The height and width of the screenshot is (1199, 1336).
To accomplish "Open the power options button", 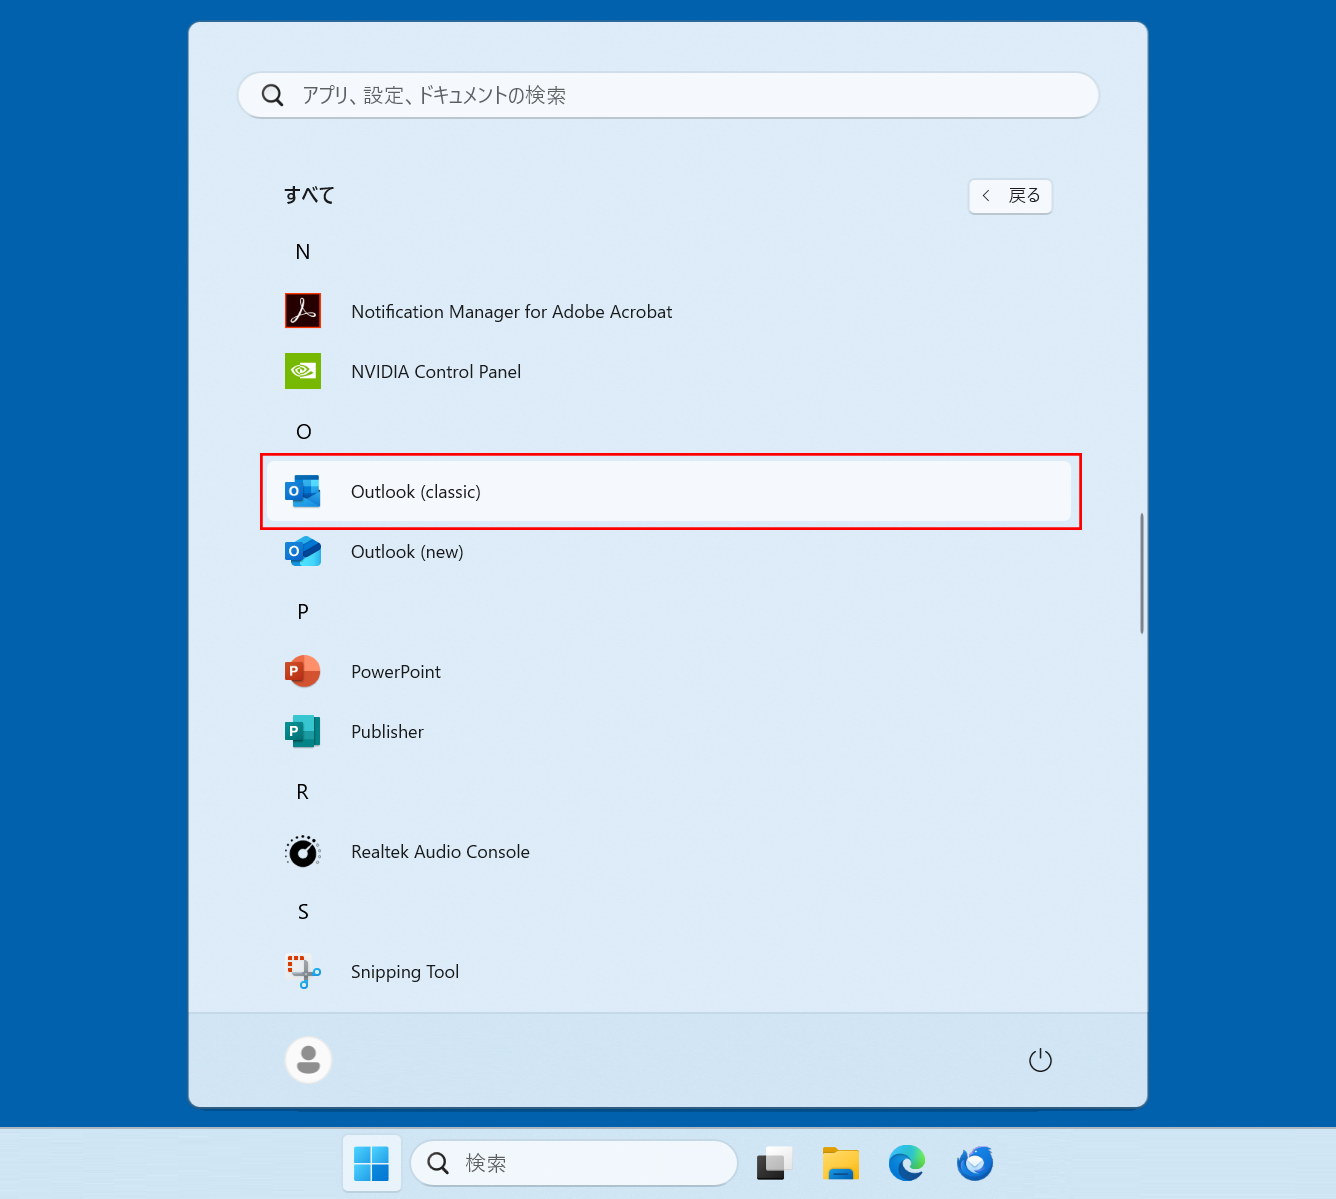I will tap(1040, 1060).
